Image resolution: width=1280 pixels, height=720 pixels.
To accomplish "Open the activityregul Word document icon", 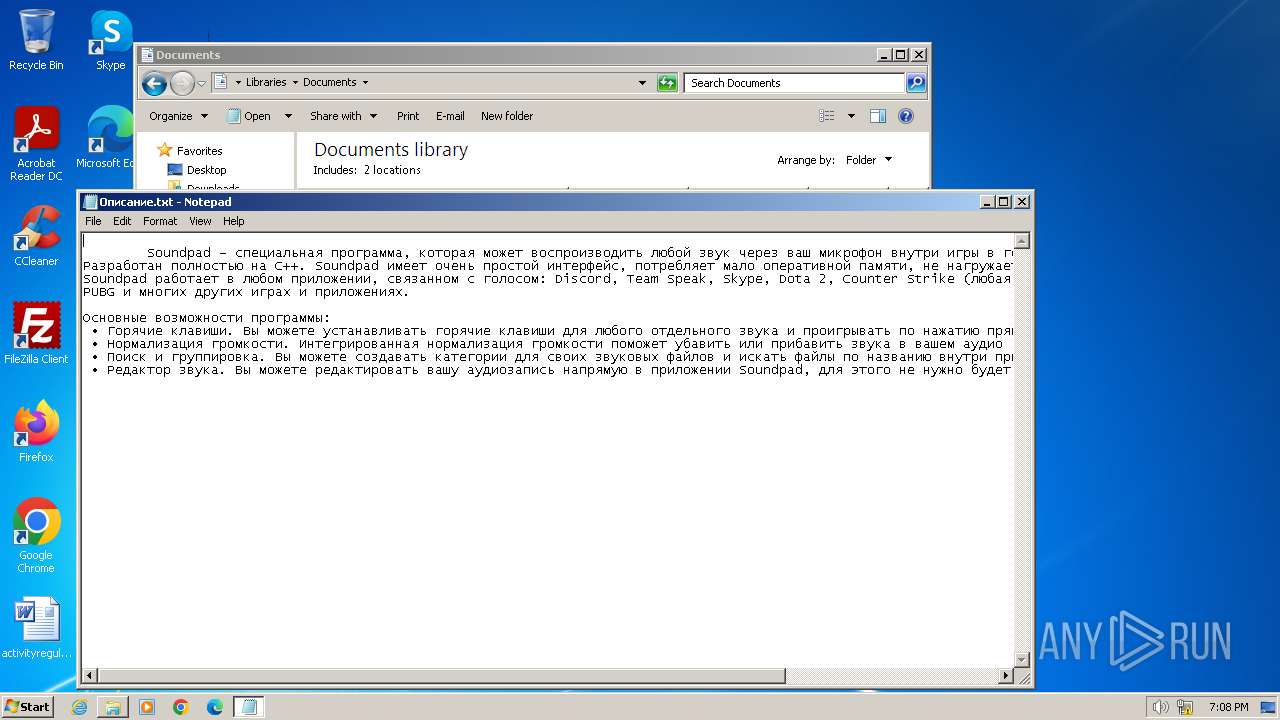I will coord(36,628).
